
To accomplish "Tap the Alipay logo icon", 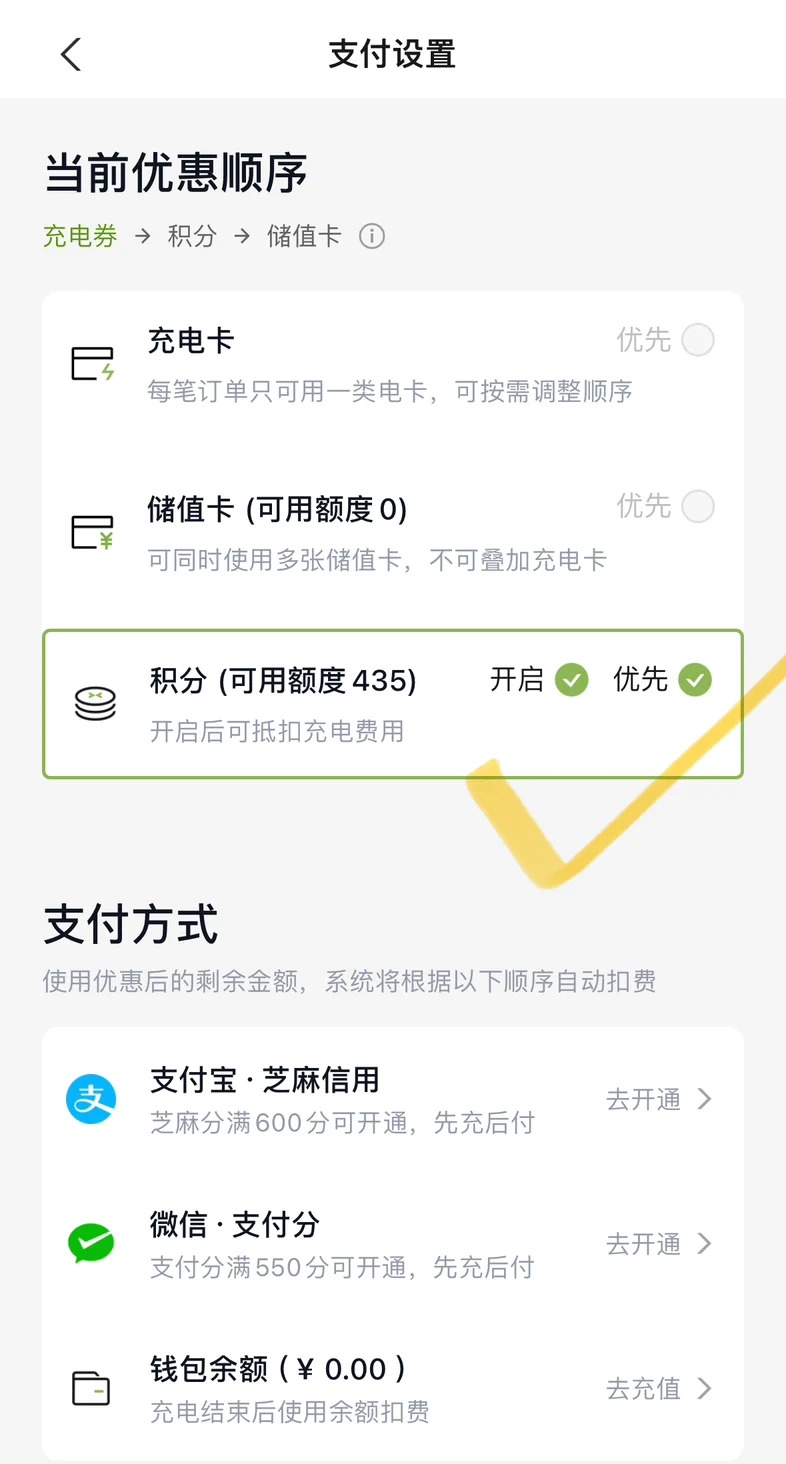I will pos(91,1099).
